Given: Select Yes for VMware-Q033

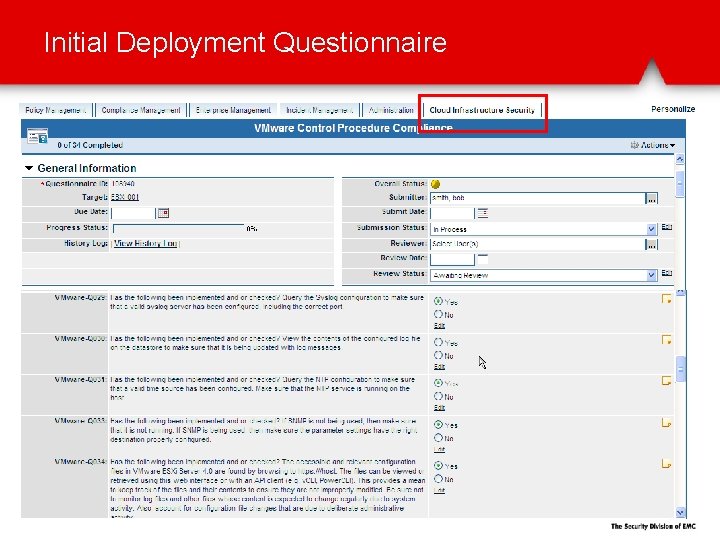Looking at the screenshot, I should [x=439, y=425].
